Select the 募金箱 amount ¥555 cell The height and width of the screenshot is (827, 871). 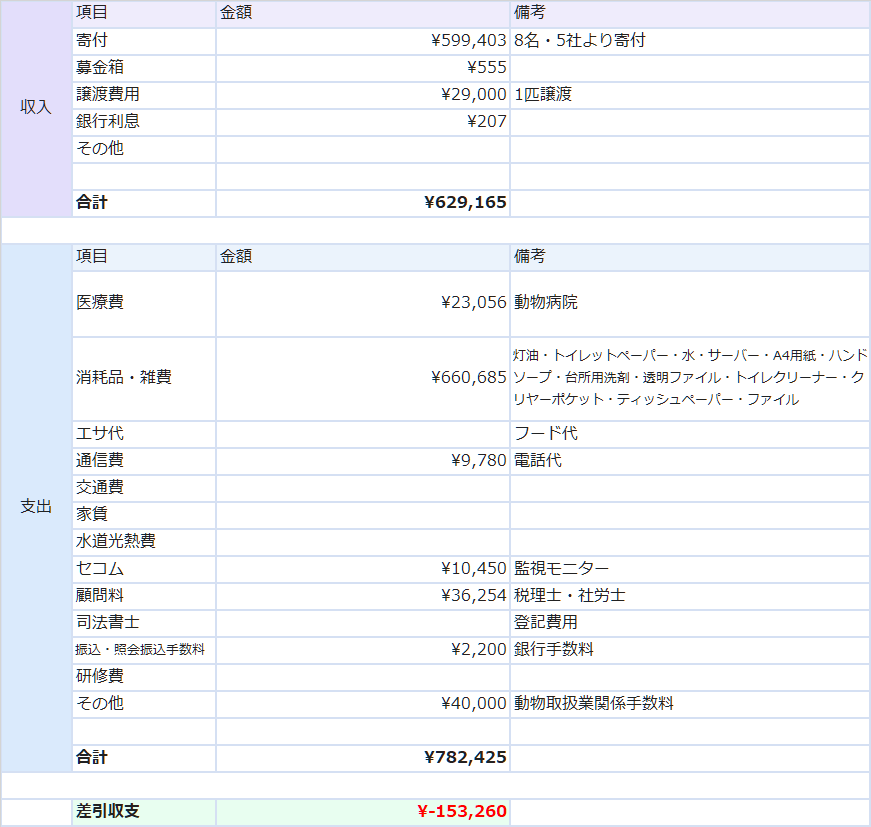tap(486, 68)
